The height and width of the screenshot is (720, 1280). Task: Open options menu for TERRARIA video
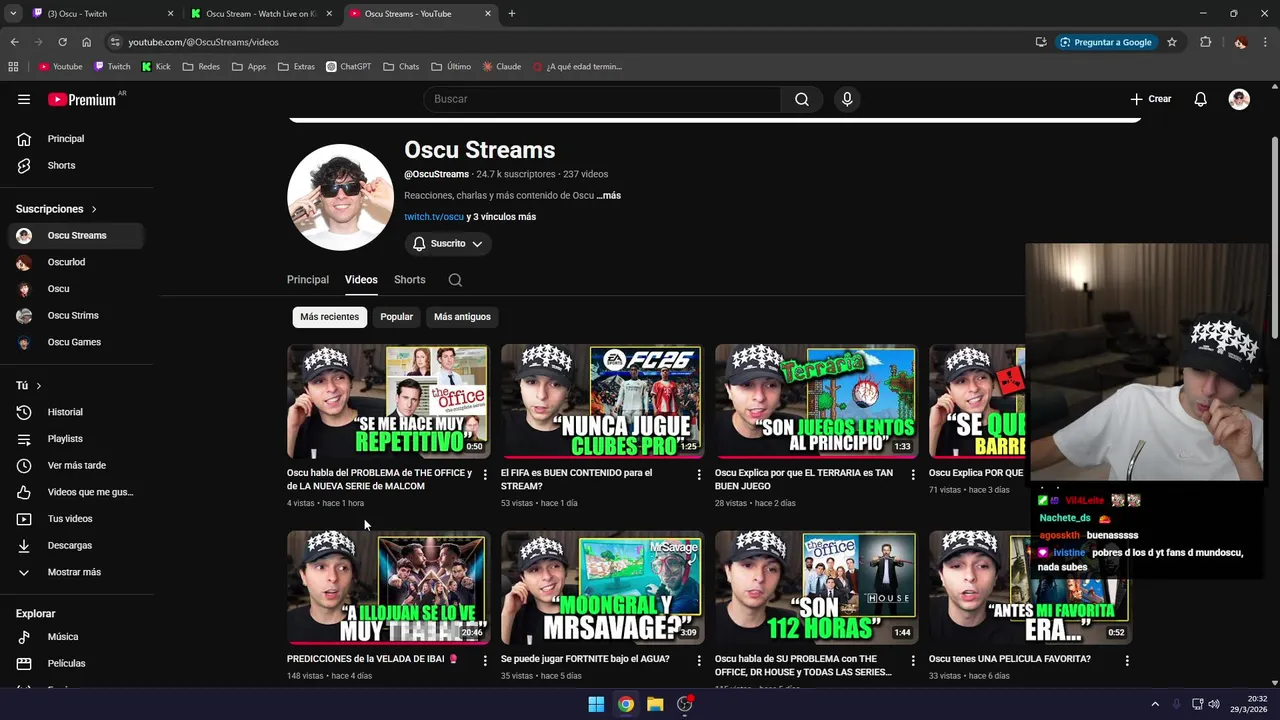[913, 474]
